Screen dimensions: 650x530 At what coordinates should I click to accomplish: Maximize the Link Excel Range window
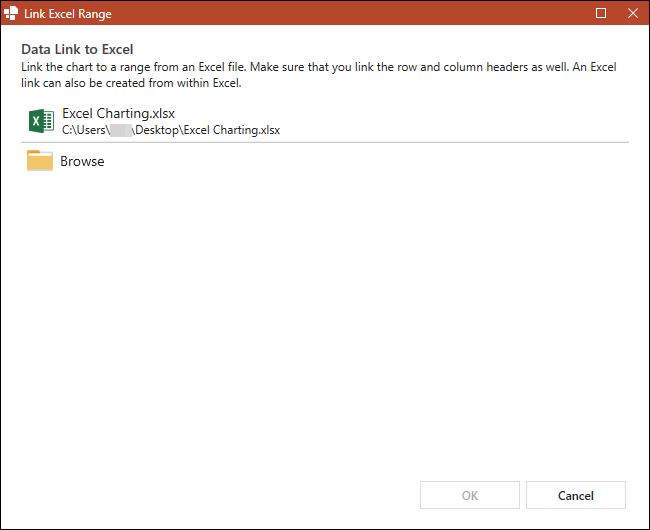601,13
